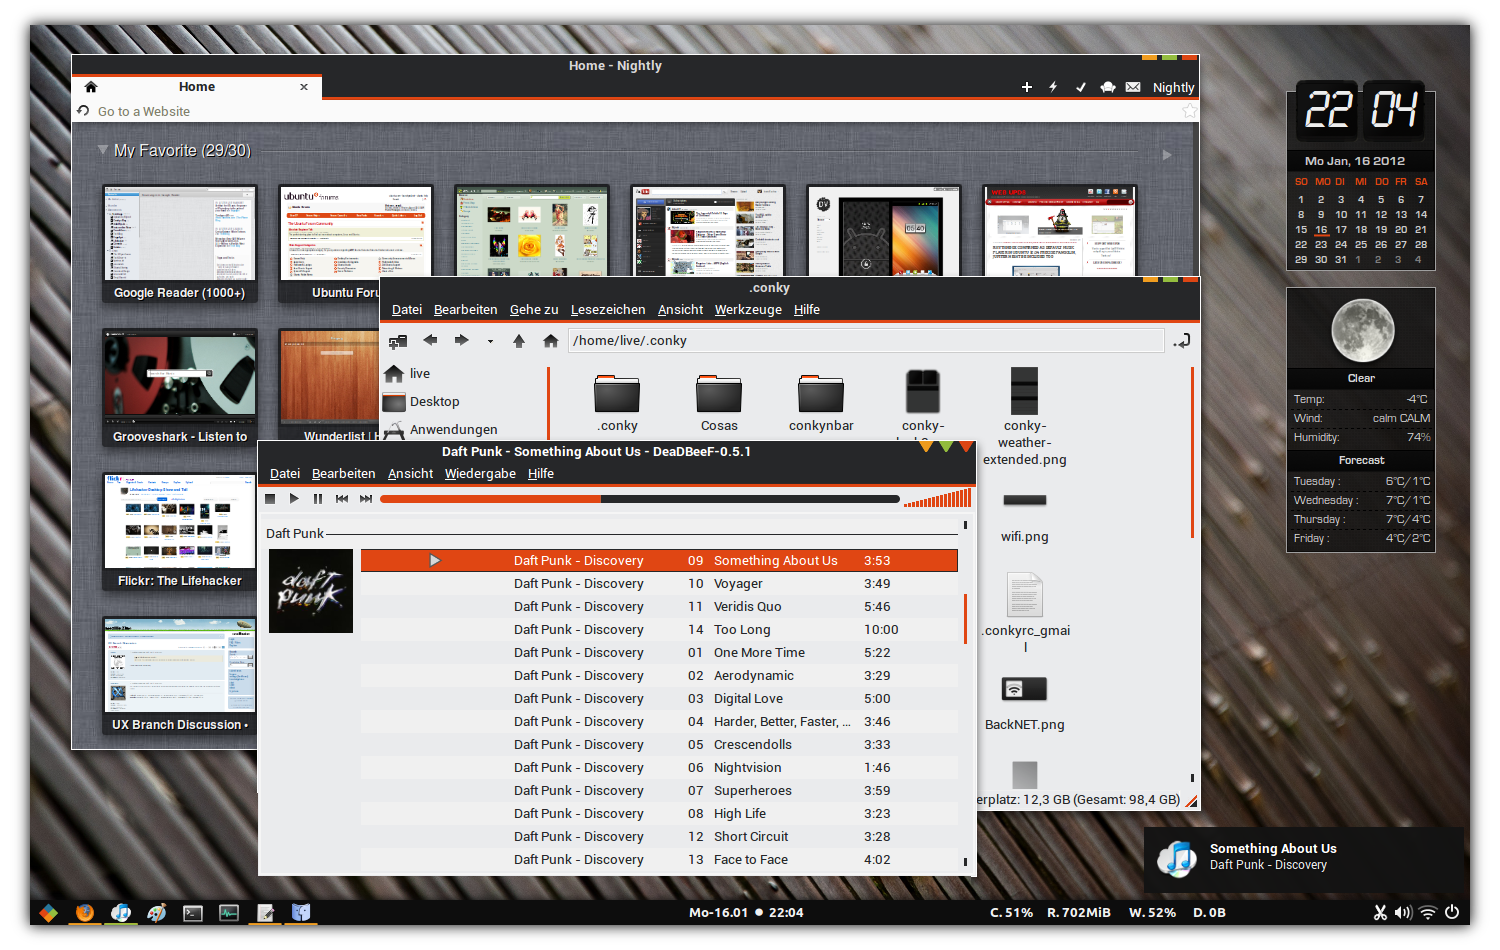This screenshot has height=950, width=1500.
Task: Click the checkmark icon in Nightly toolbar
Action: point(1080,87)
